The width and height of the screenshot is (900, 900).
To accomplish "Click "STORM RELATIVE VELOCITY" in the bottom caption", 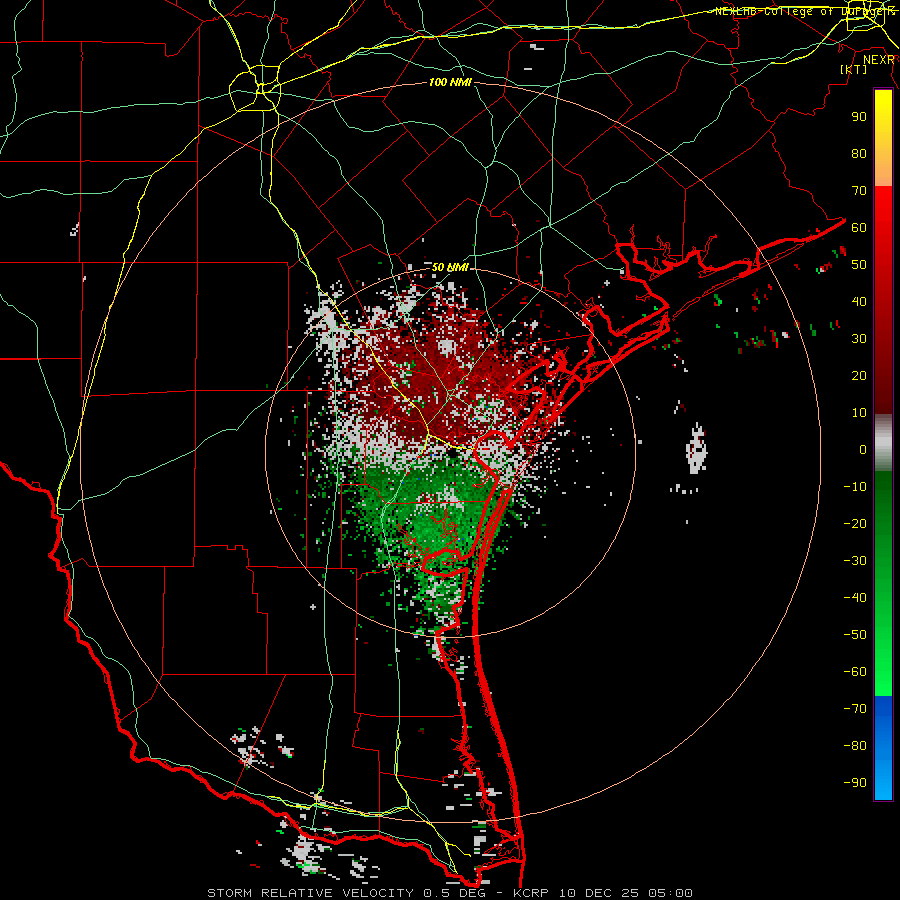I will (312, 893).
